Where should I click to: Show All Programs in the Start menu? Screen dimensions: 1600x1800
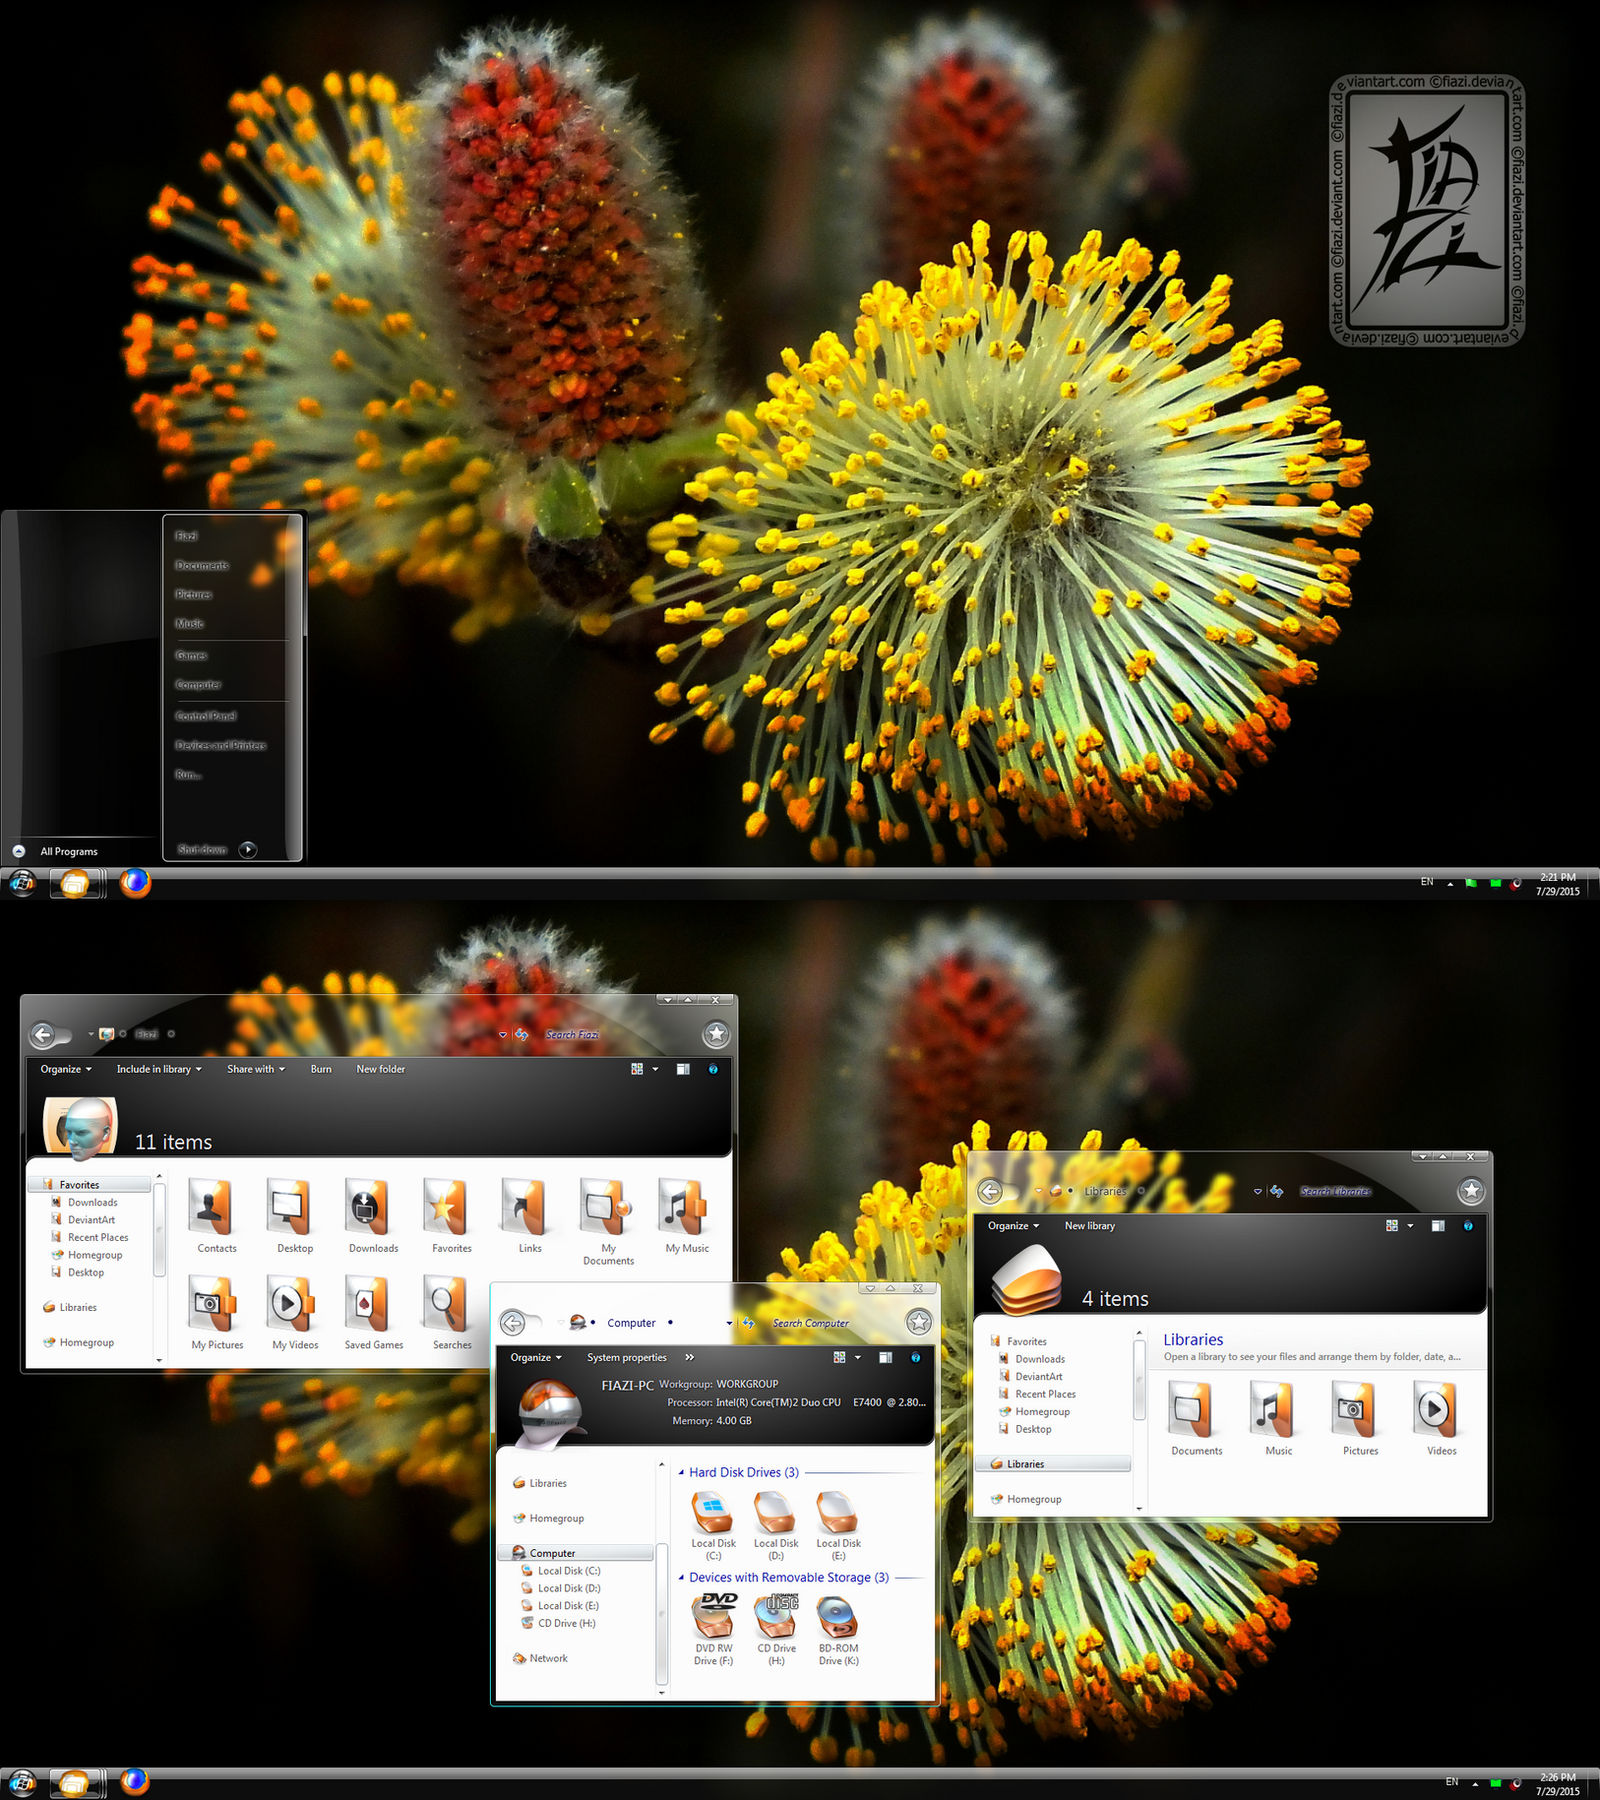pyautogui.click(x=69, y=851)
